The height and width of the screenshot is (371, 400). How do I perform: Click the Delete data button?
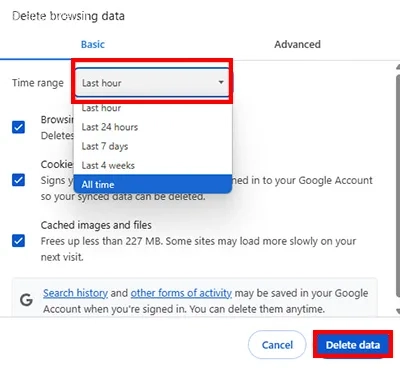[x=353, y=345]
